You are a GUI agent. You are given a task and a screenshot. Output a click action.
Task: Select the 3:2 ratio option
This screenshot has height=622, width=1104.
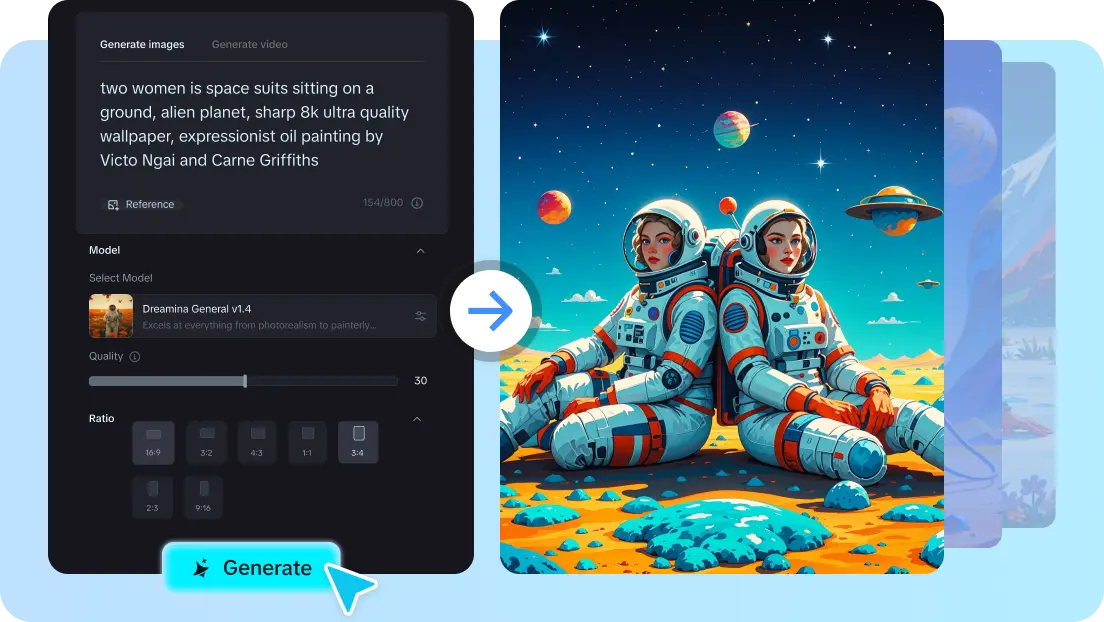[x=206, y=442]
